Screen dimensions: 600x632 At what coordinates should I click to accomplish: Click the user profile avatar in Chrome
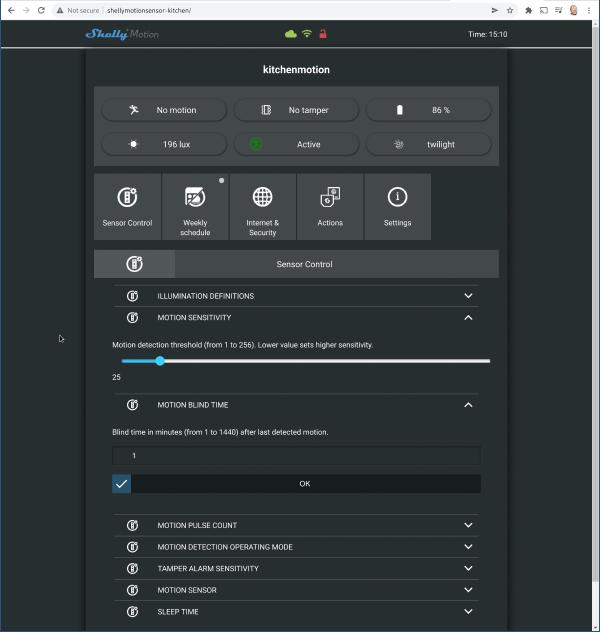(573, 10)
